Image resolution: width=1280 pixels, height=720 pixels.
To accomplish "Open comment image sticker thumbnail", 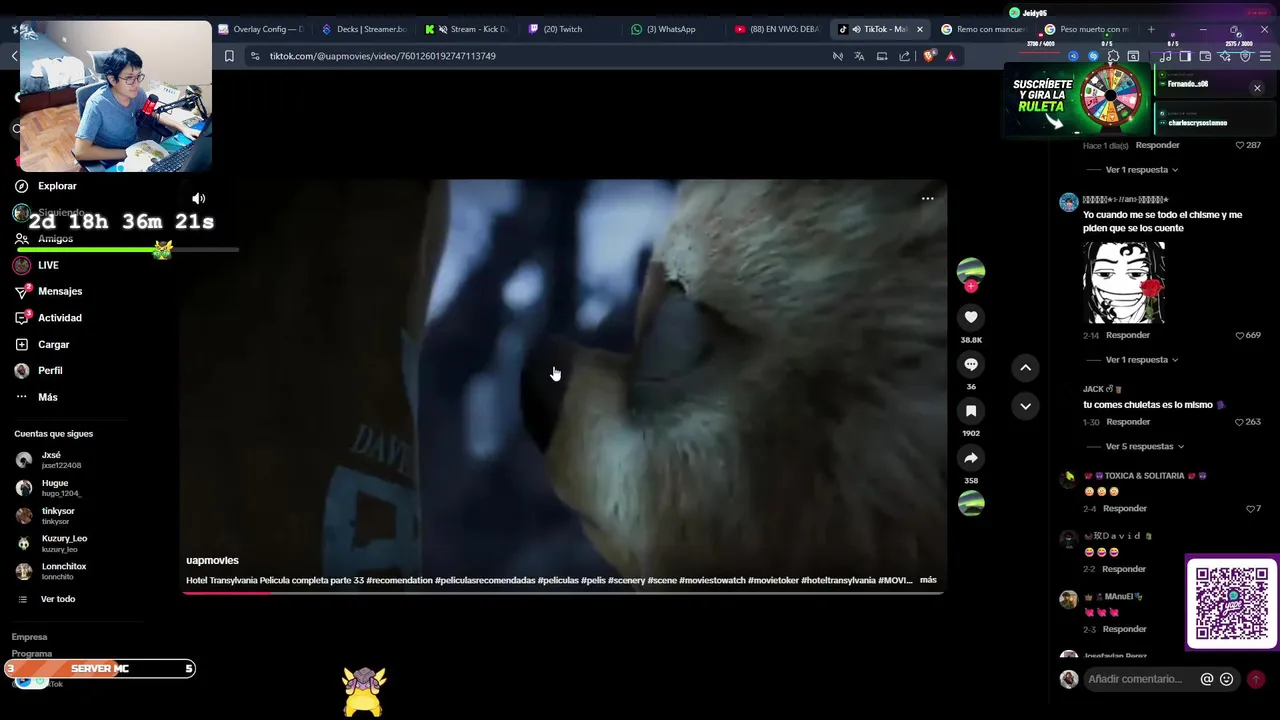I will tap(1124, 282).
